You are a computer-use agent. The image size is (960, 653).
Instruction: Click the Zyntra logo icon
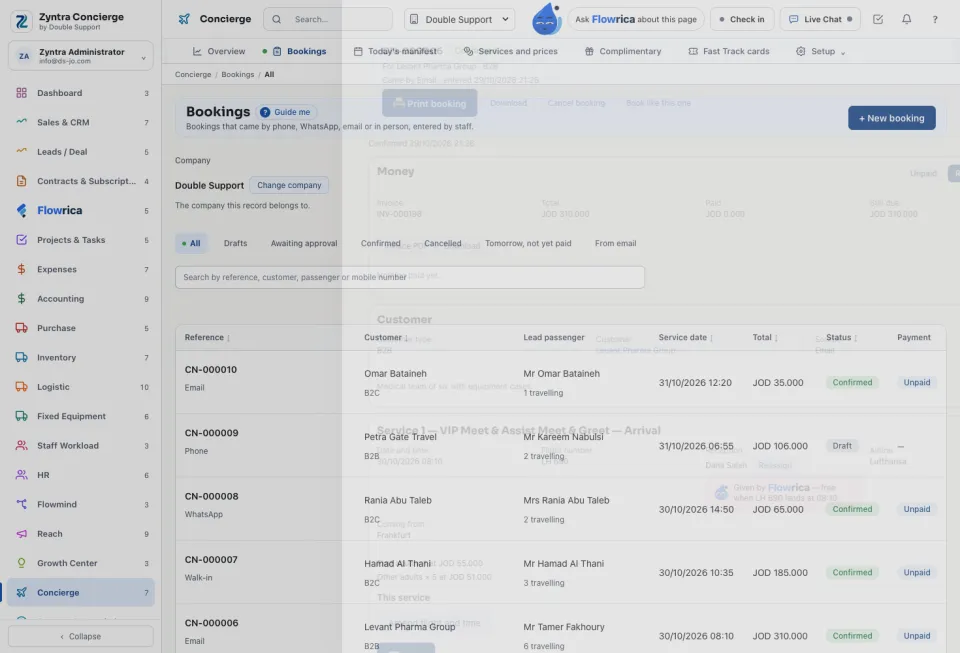coord(21,21)
